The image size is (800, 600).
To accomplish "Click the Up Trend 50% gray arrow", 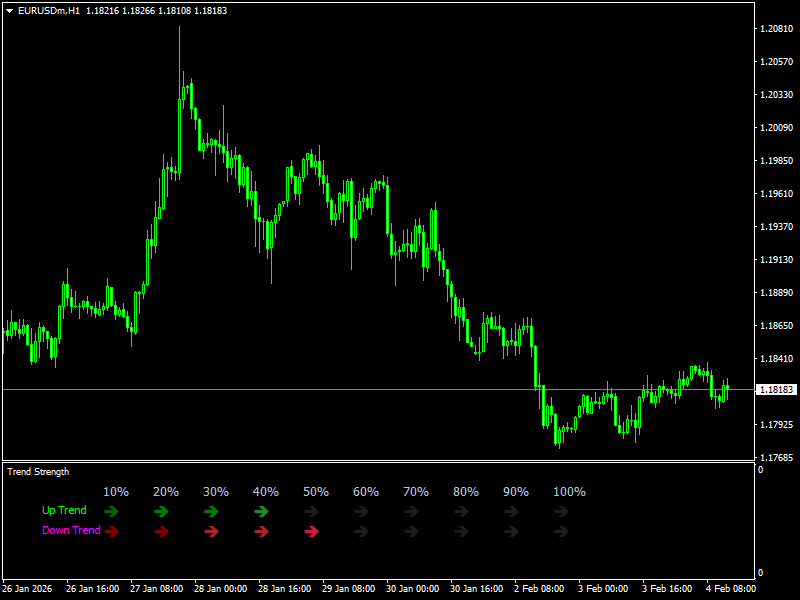I will [x=312, y=511].
